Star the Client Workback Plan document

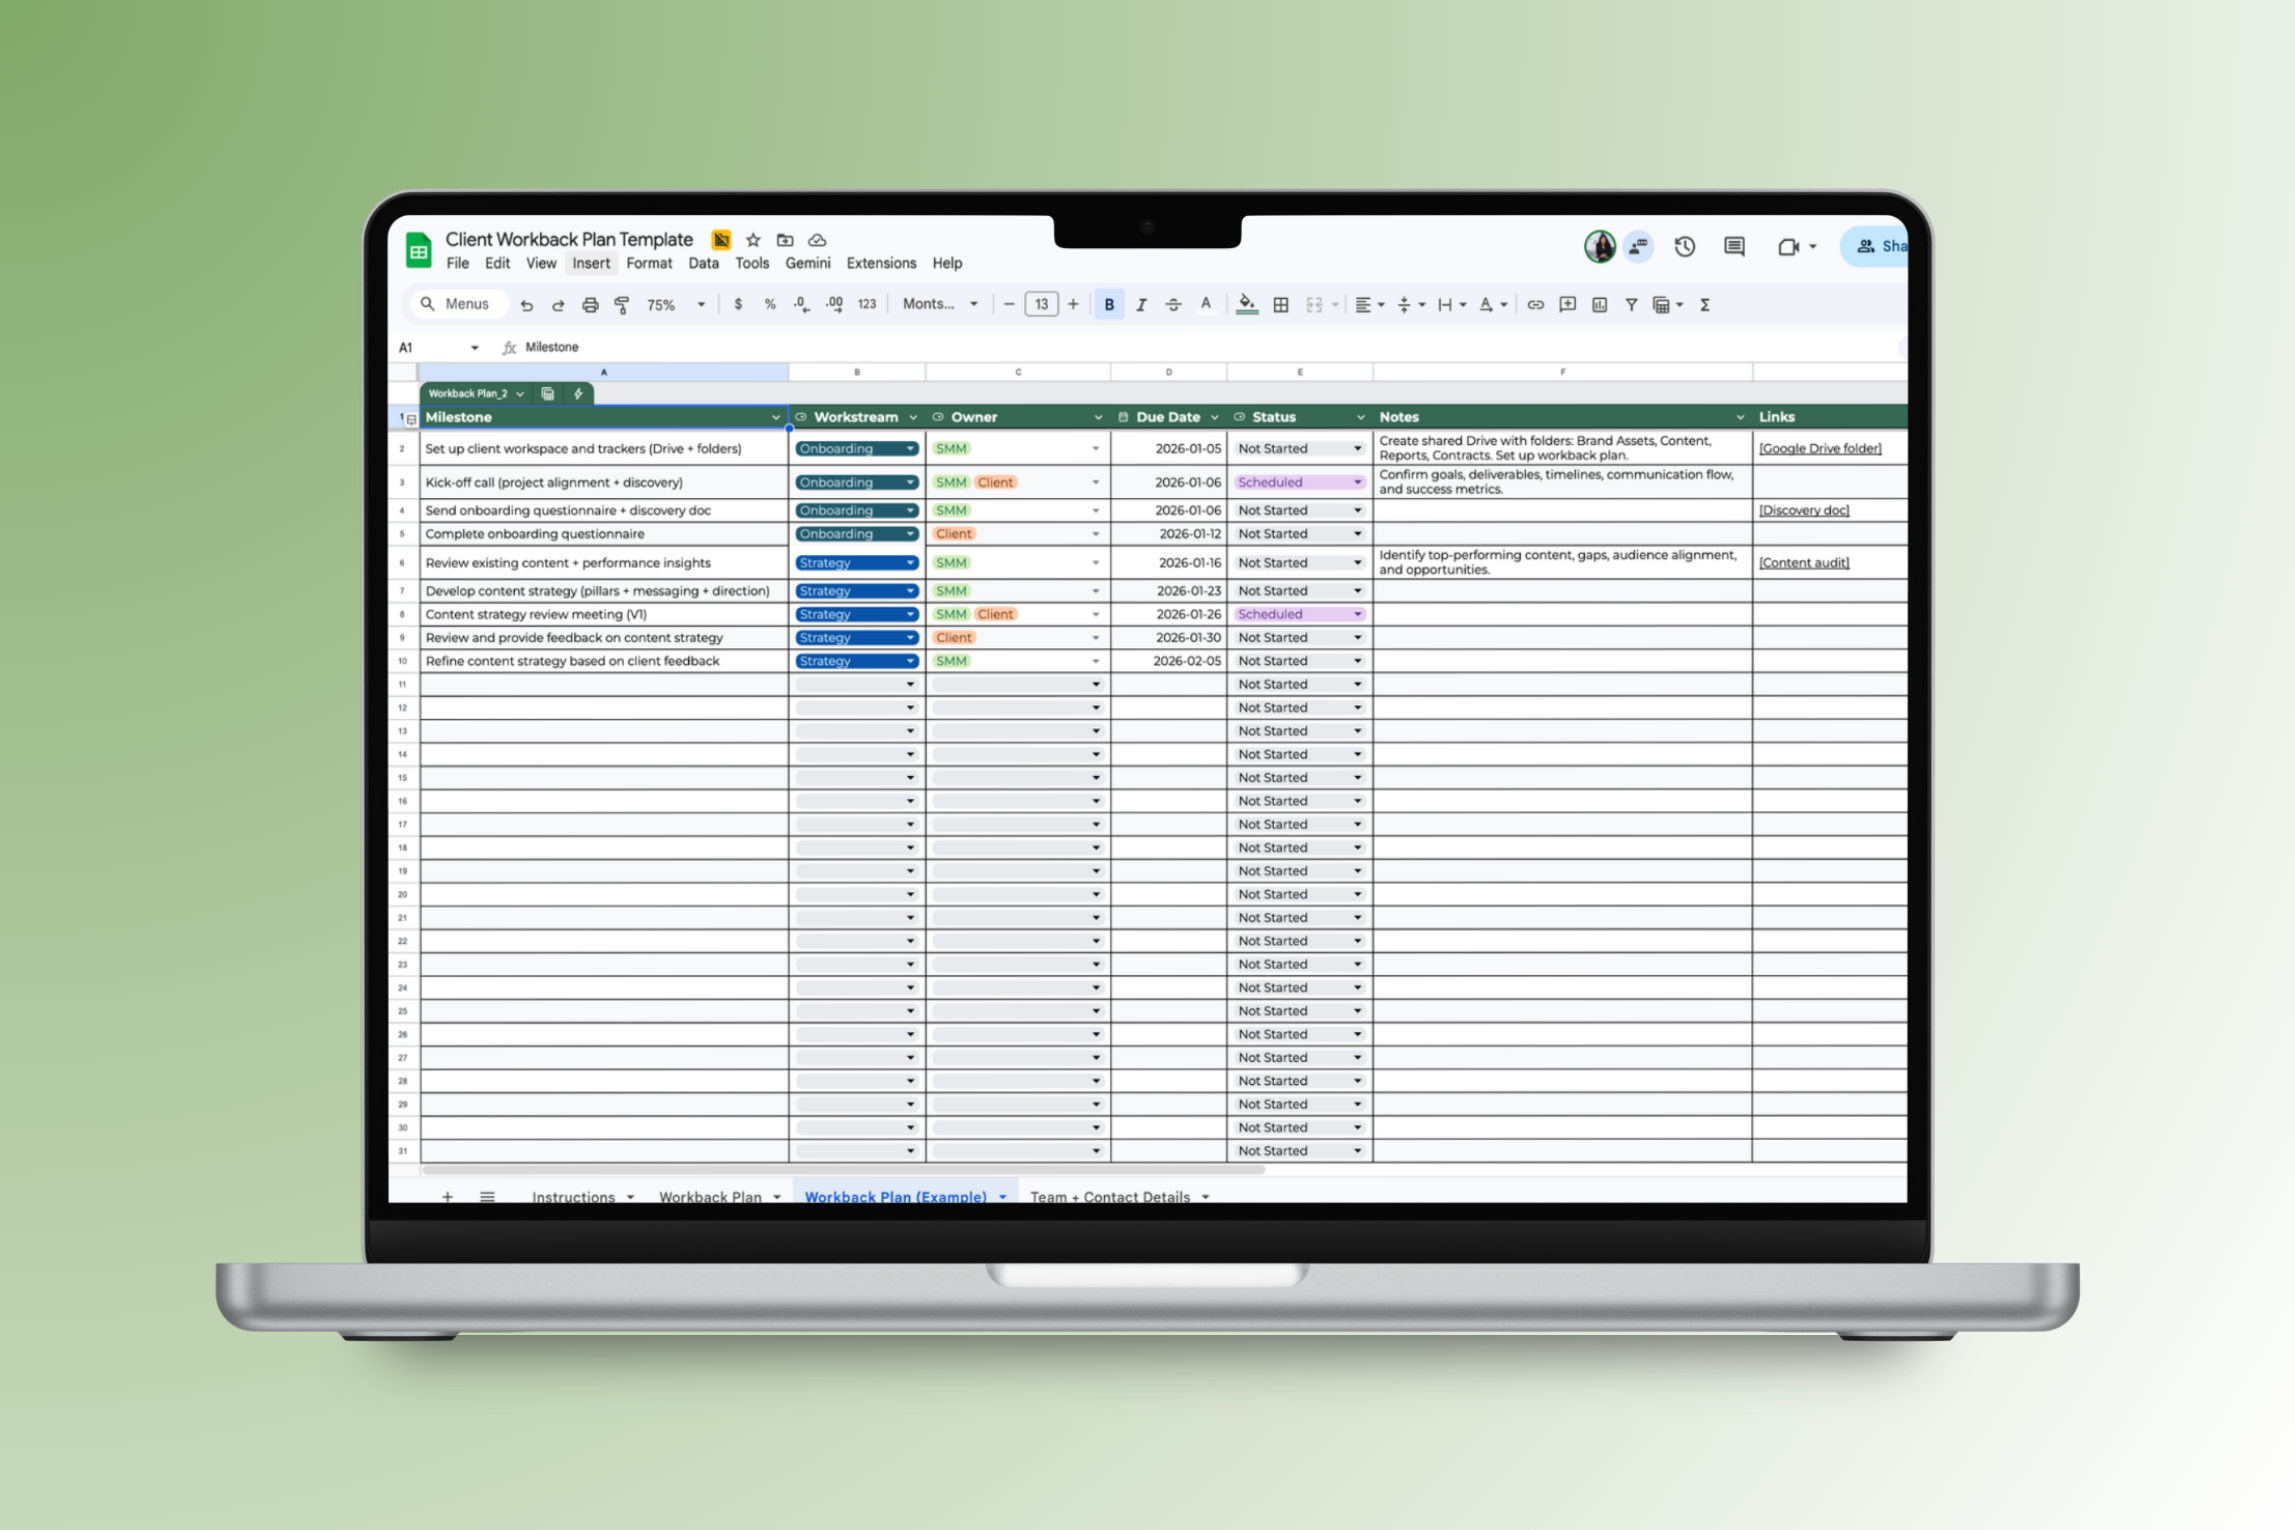click(753, 240)
